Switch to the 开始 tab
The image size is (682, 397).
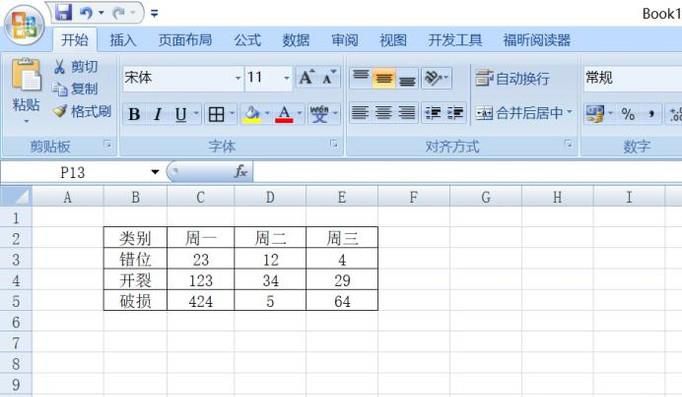pos(75,40)
